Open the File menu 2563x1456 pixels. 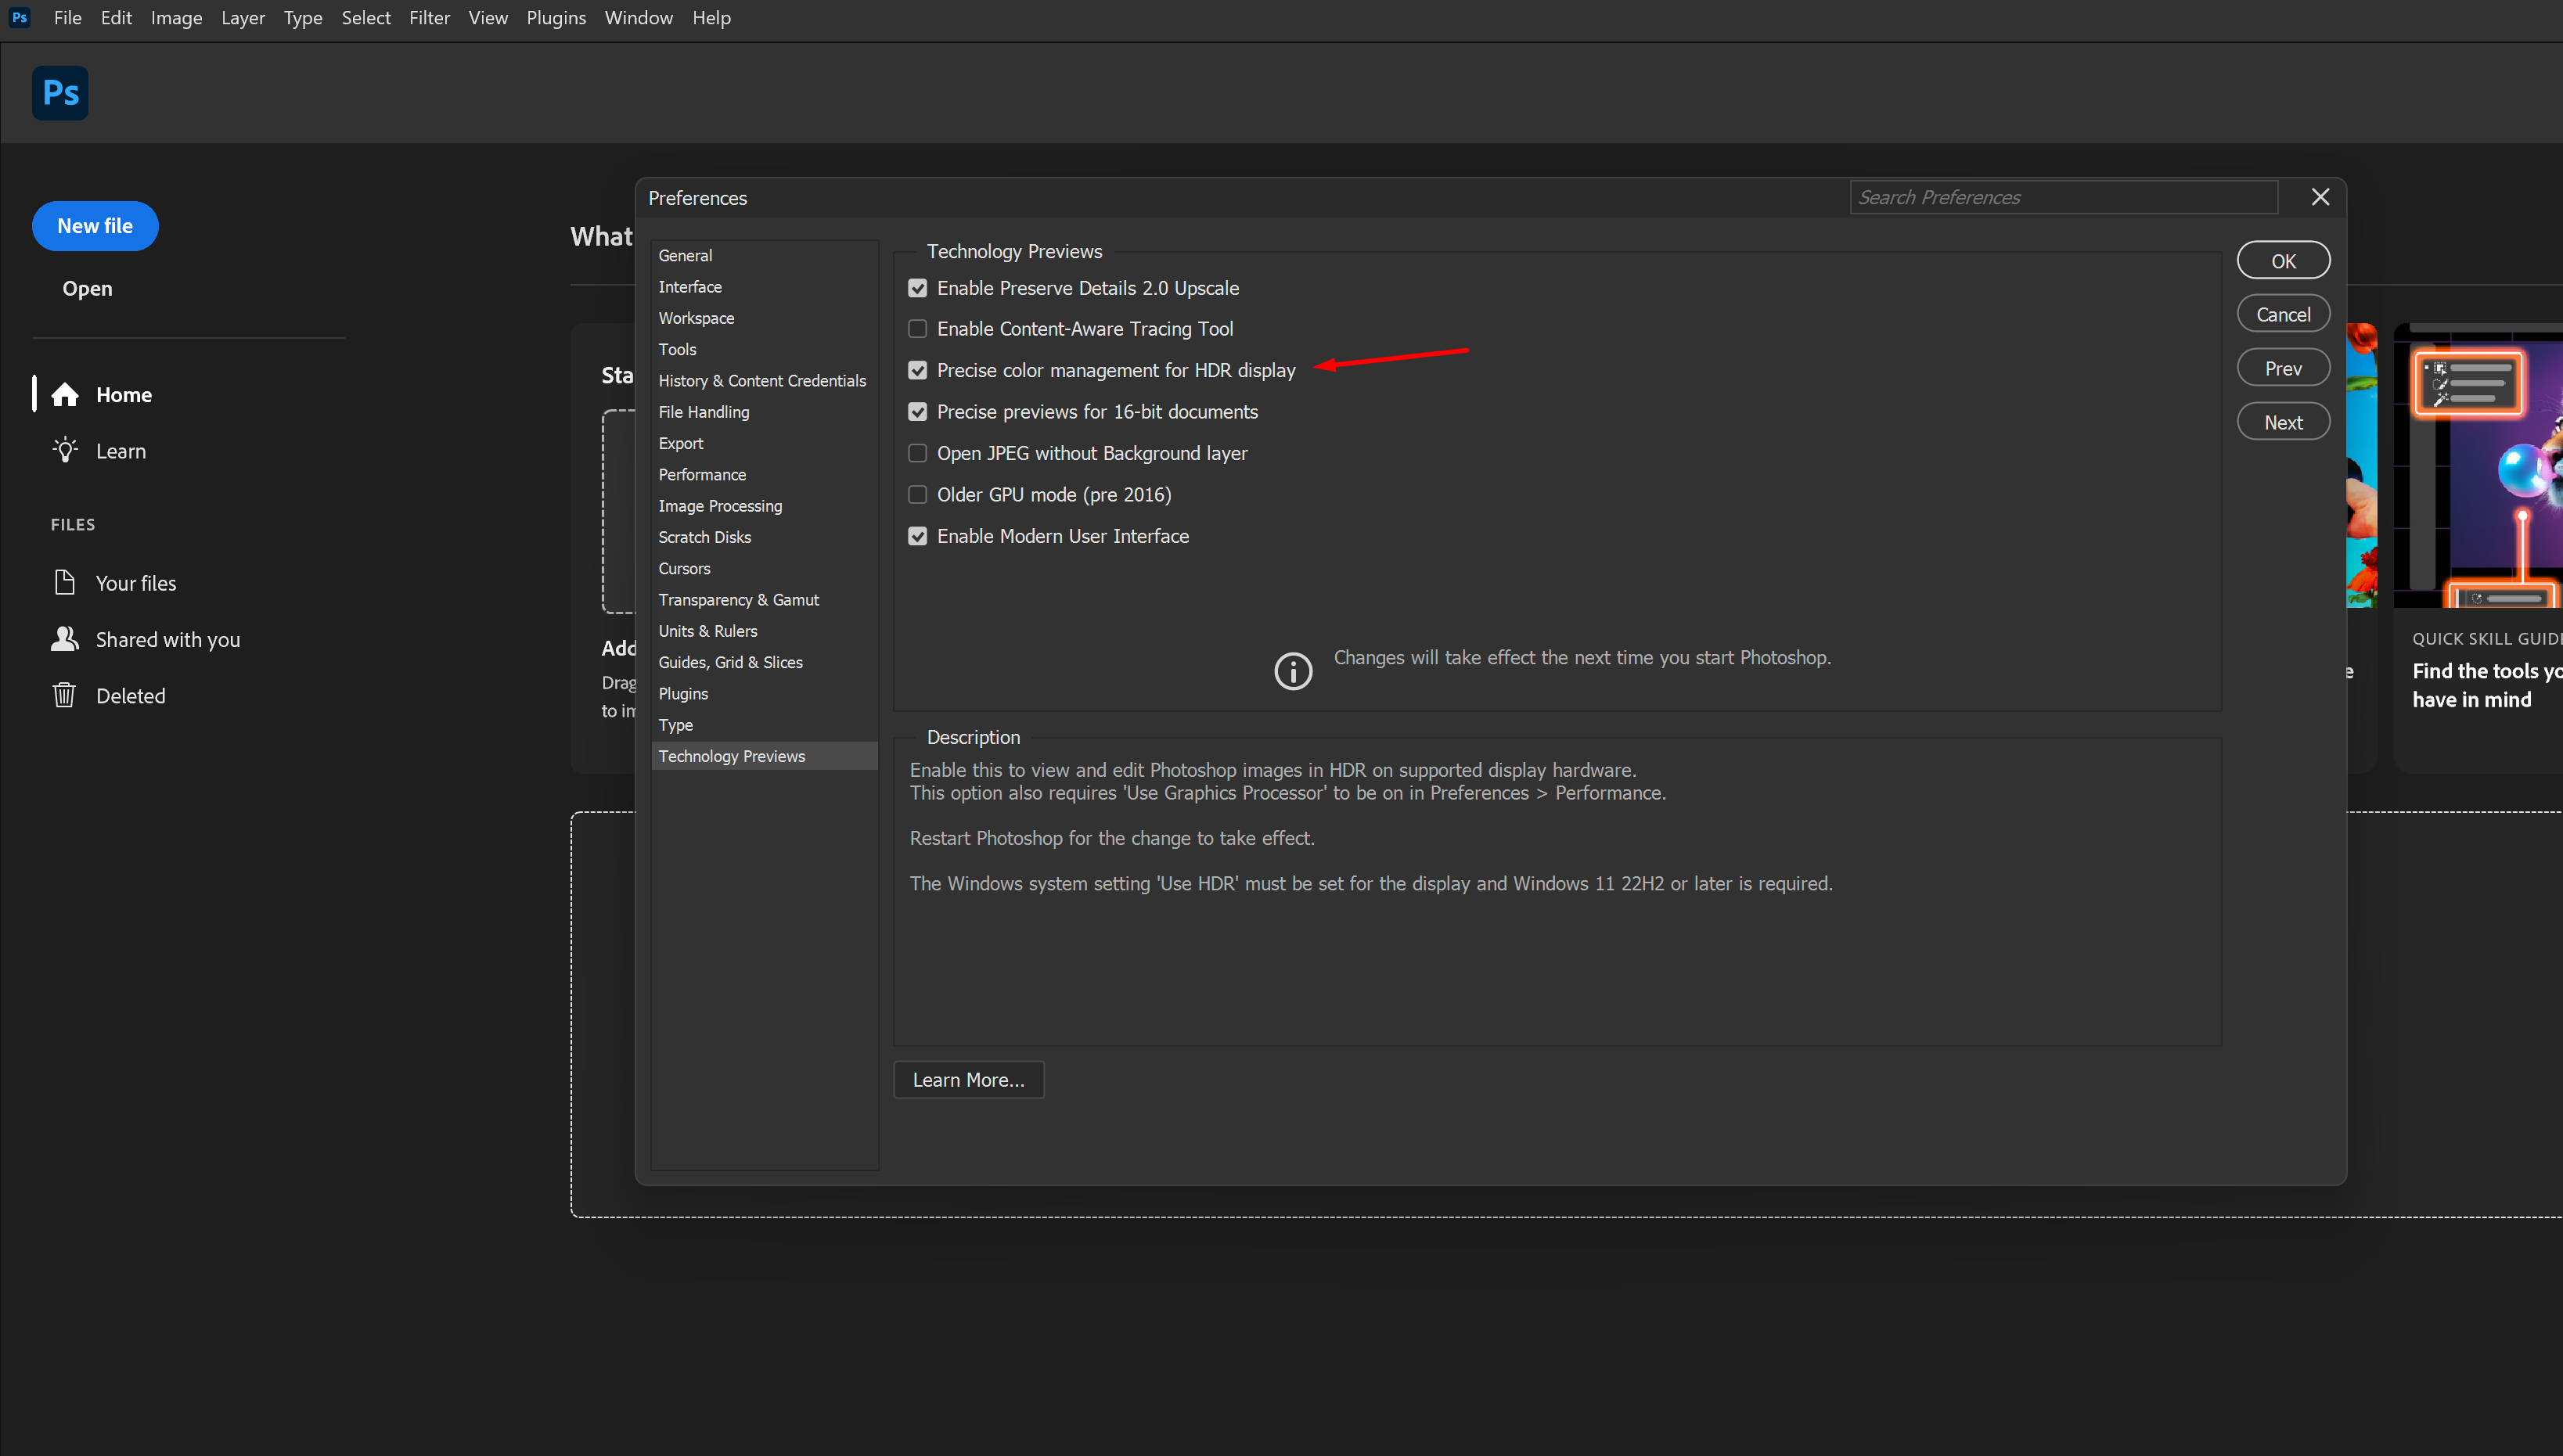tap(68, 18)
